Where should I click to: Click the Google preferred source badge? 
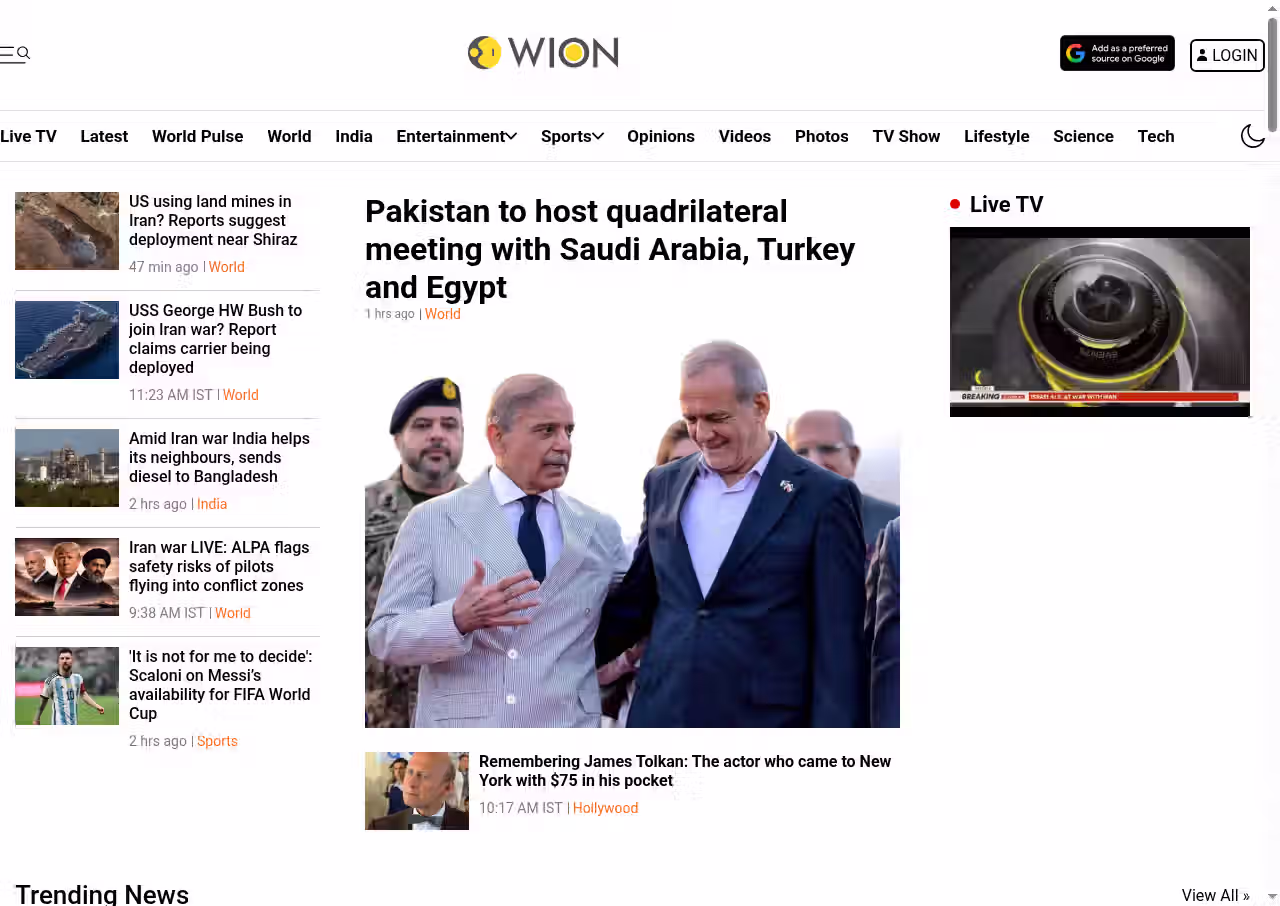(1117, 54)
